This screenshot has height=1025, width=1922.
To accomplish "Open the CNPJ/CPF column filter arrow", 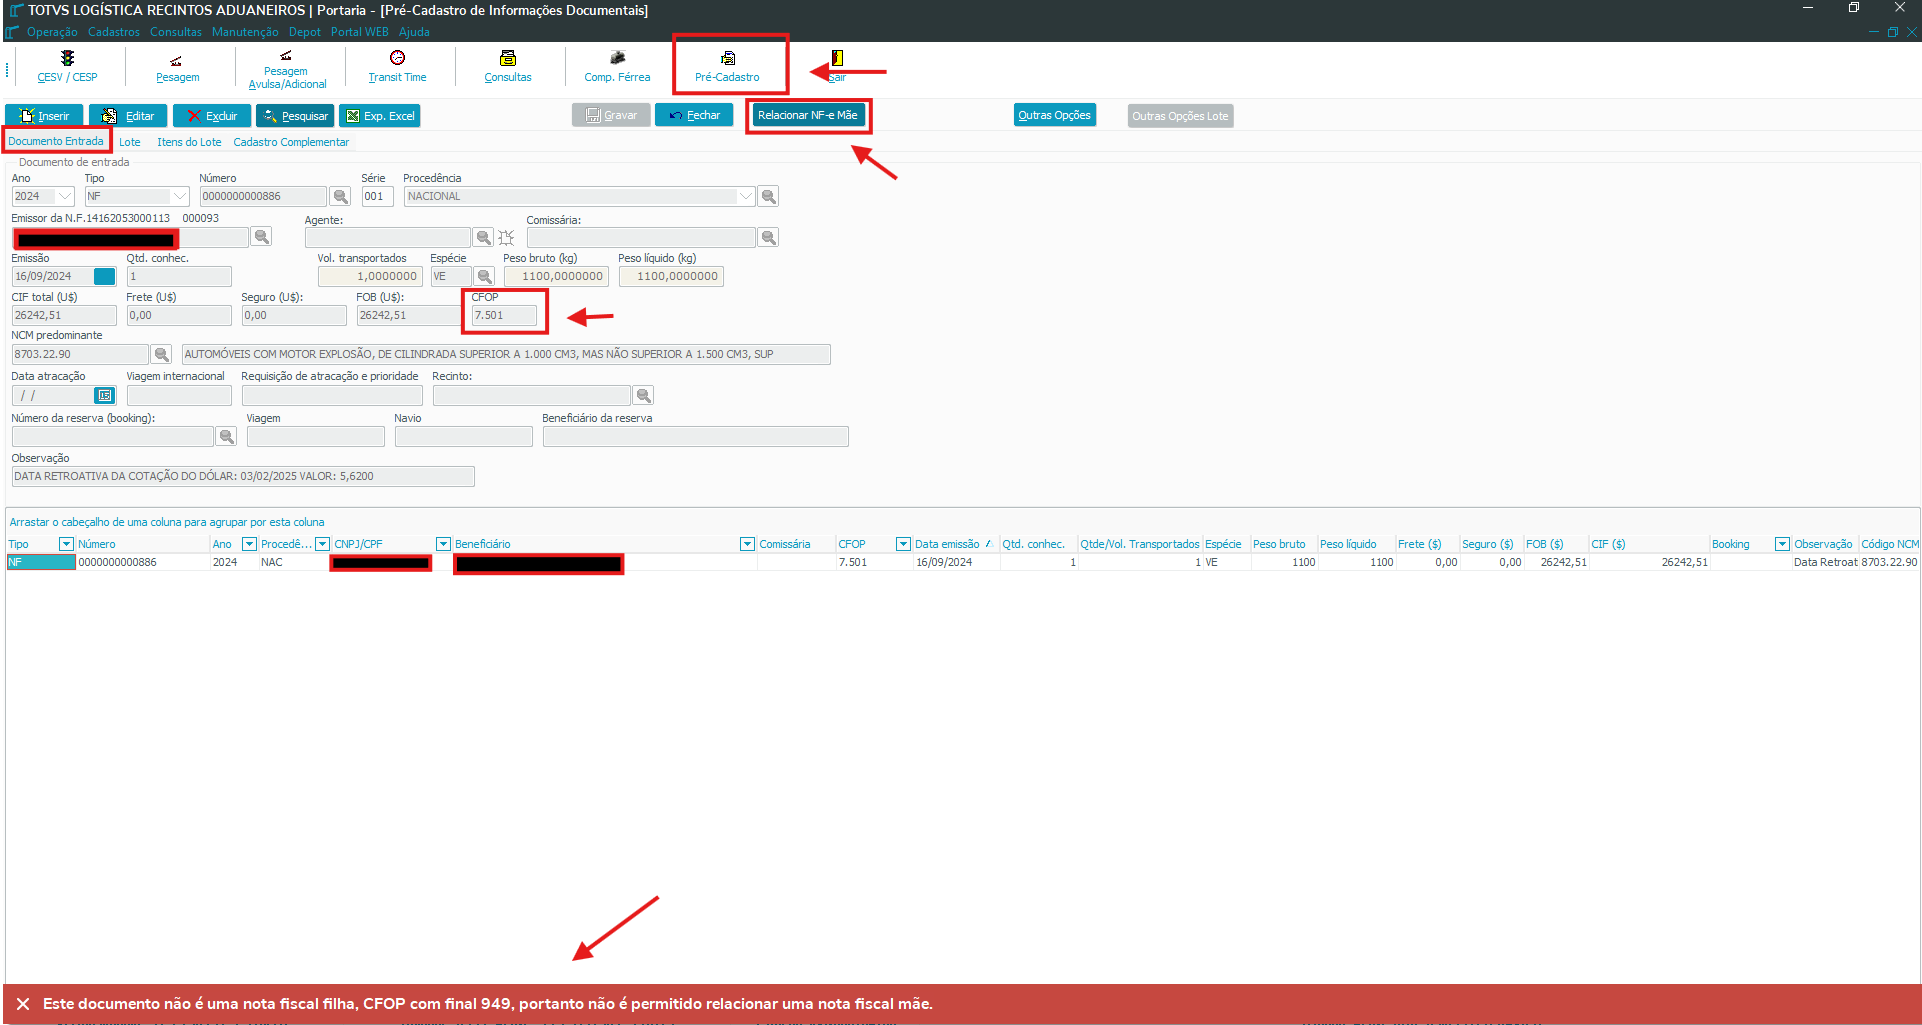I will [443, 544].
